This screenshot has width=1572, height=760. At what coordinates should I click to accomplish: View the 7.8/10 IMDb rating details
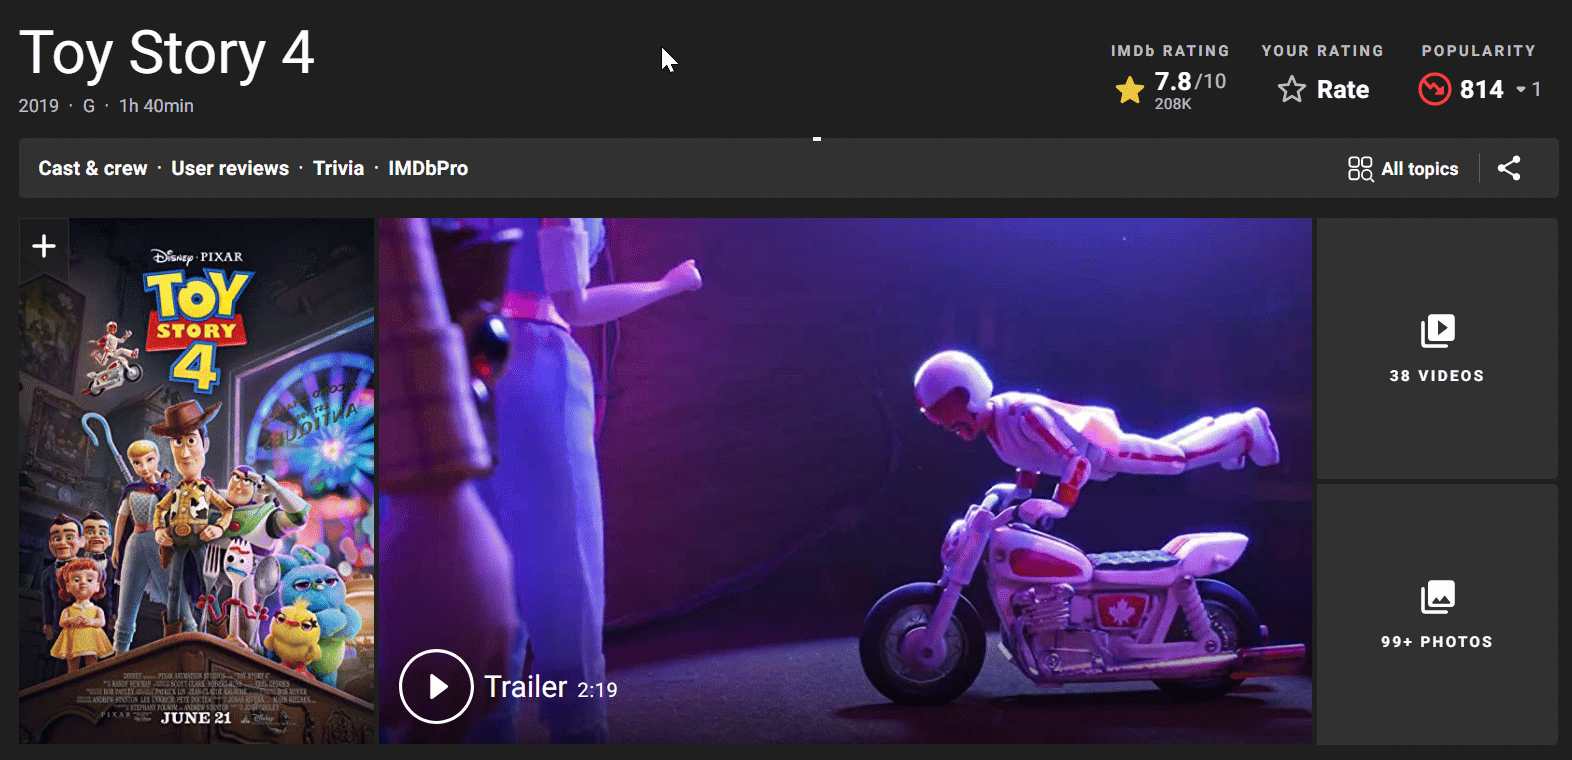[x=1190, y=81]
